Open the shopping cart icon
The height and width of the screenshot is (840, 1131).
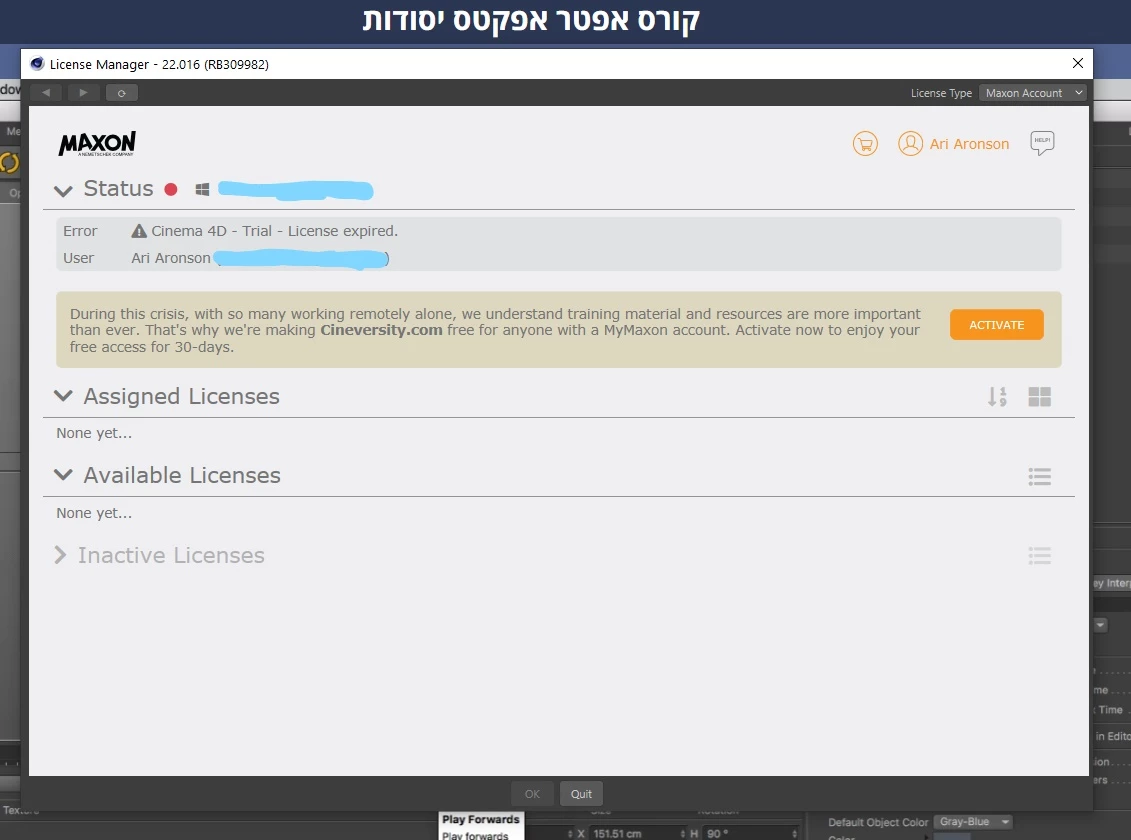click(x=865, y=143)
